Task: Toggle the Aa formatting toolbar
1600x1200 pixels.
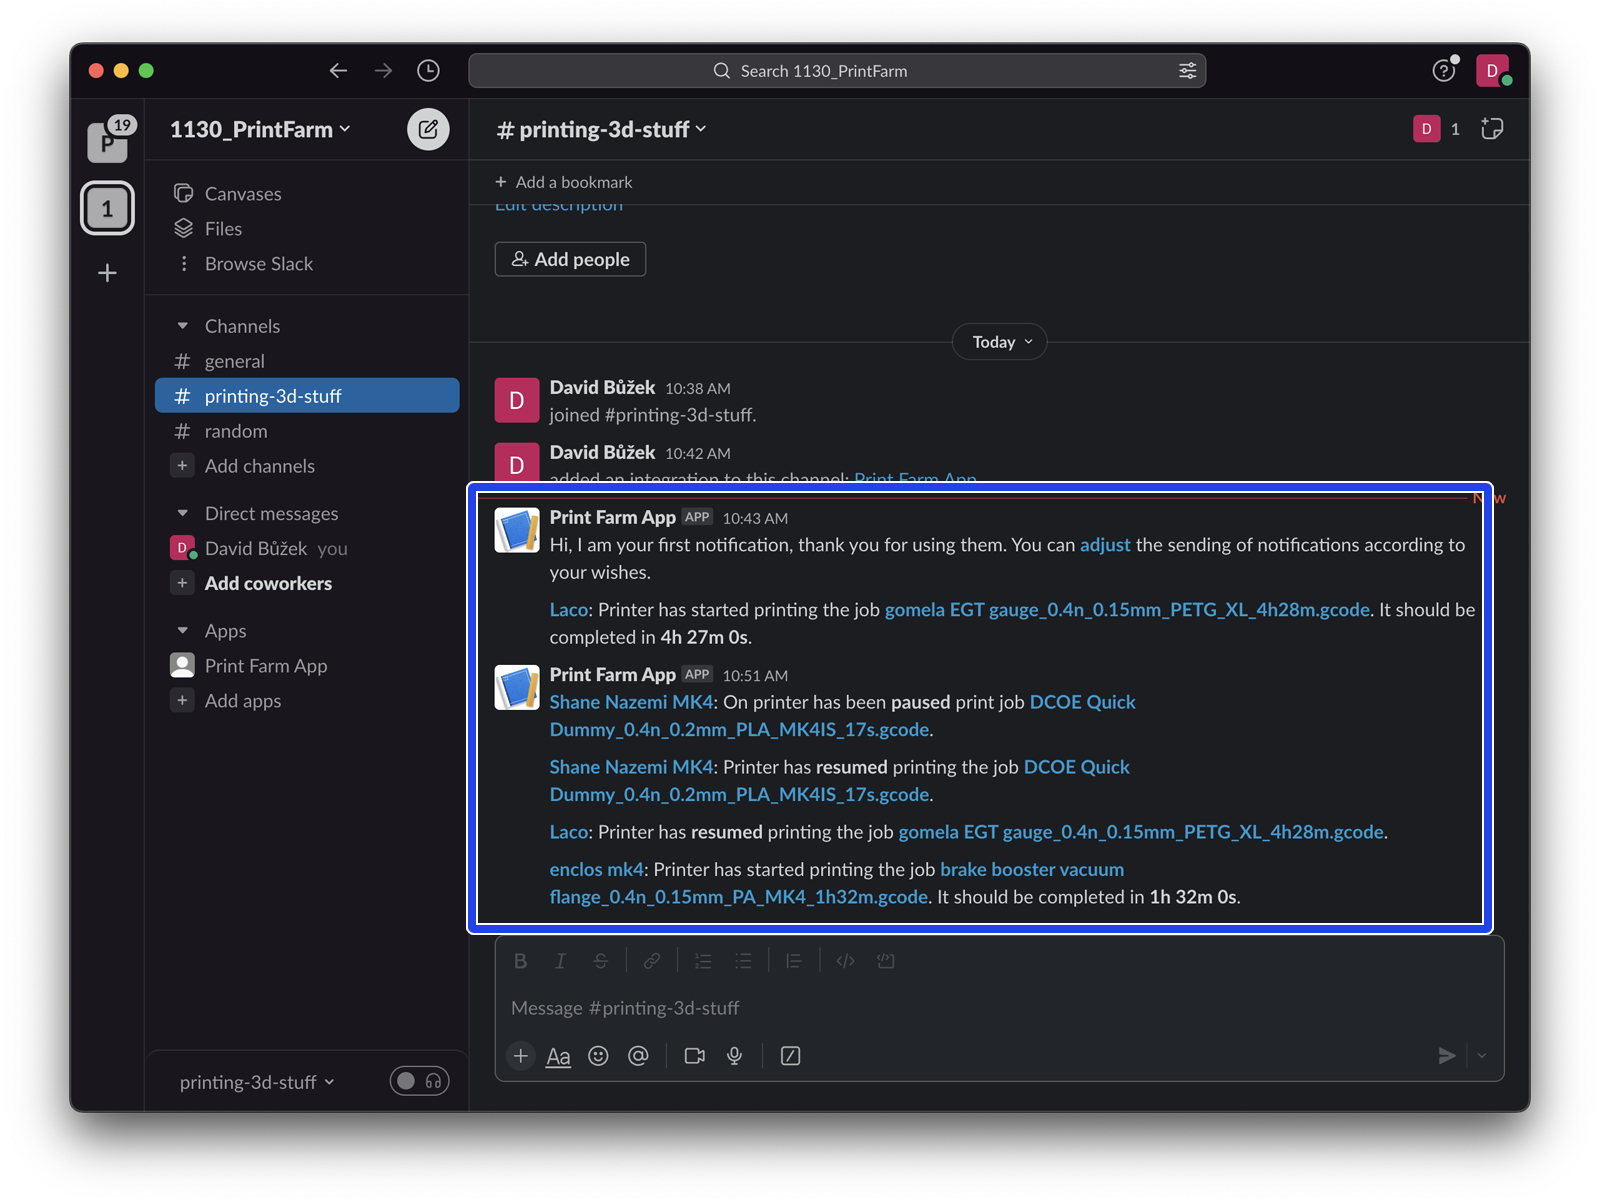Action: coord(558,1056)
